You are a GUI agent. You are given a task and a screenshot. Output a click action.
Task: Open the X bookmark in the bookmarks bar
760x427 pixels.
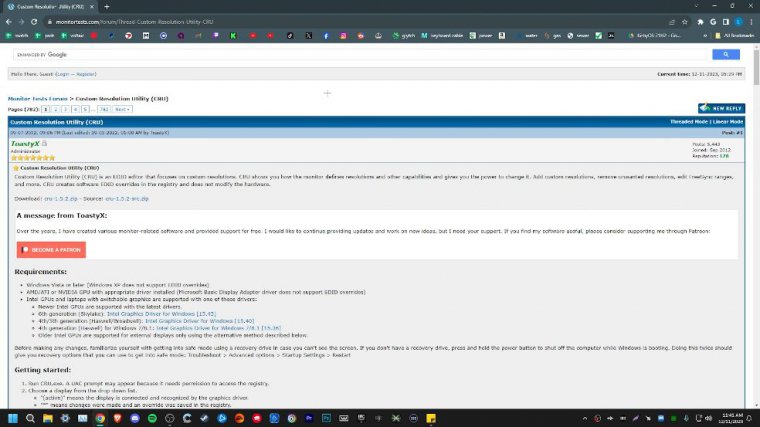pos(309,35)
